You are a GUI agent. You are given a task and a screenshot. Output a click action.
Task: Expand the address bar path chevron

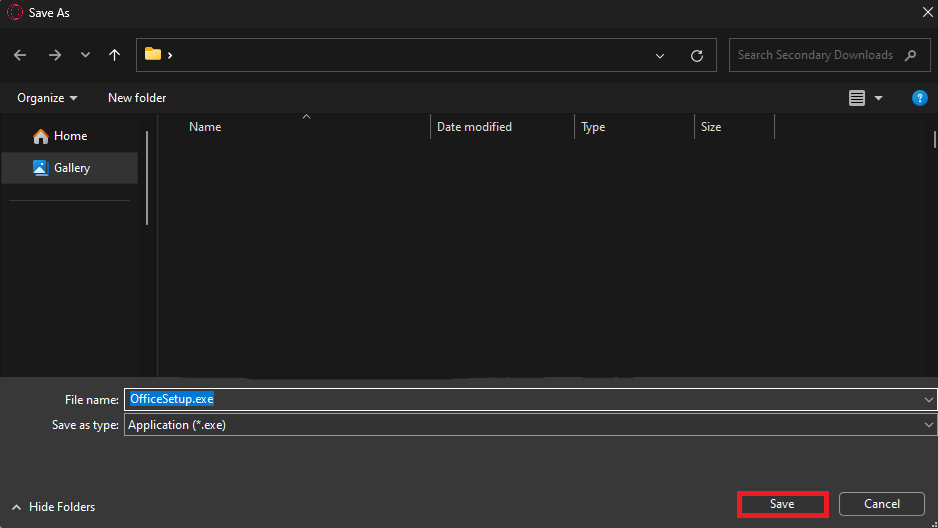170,55
